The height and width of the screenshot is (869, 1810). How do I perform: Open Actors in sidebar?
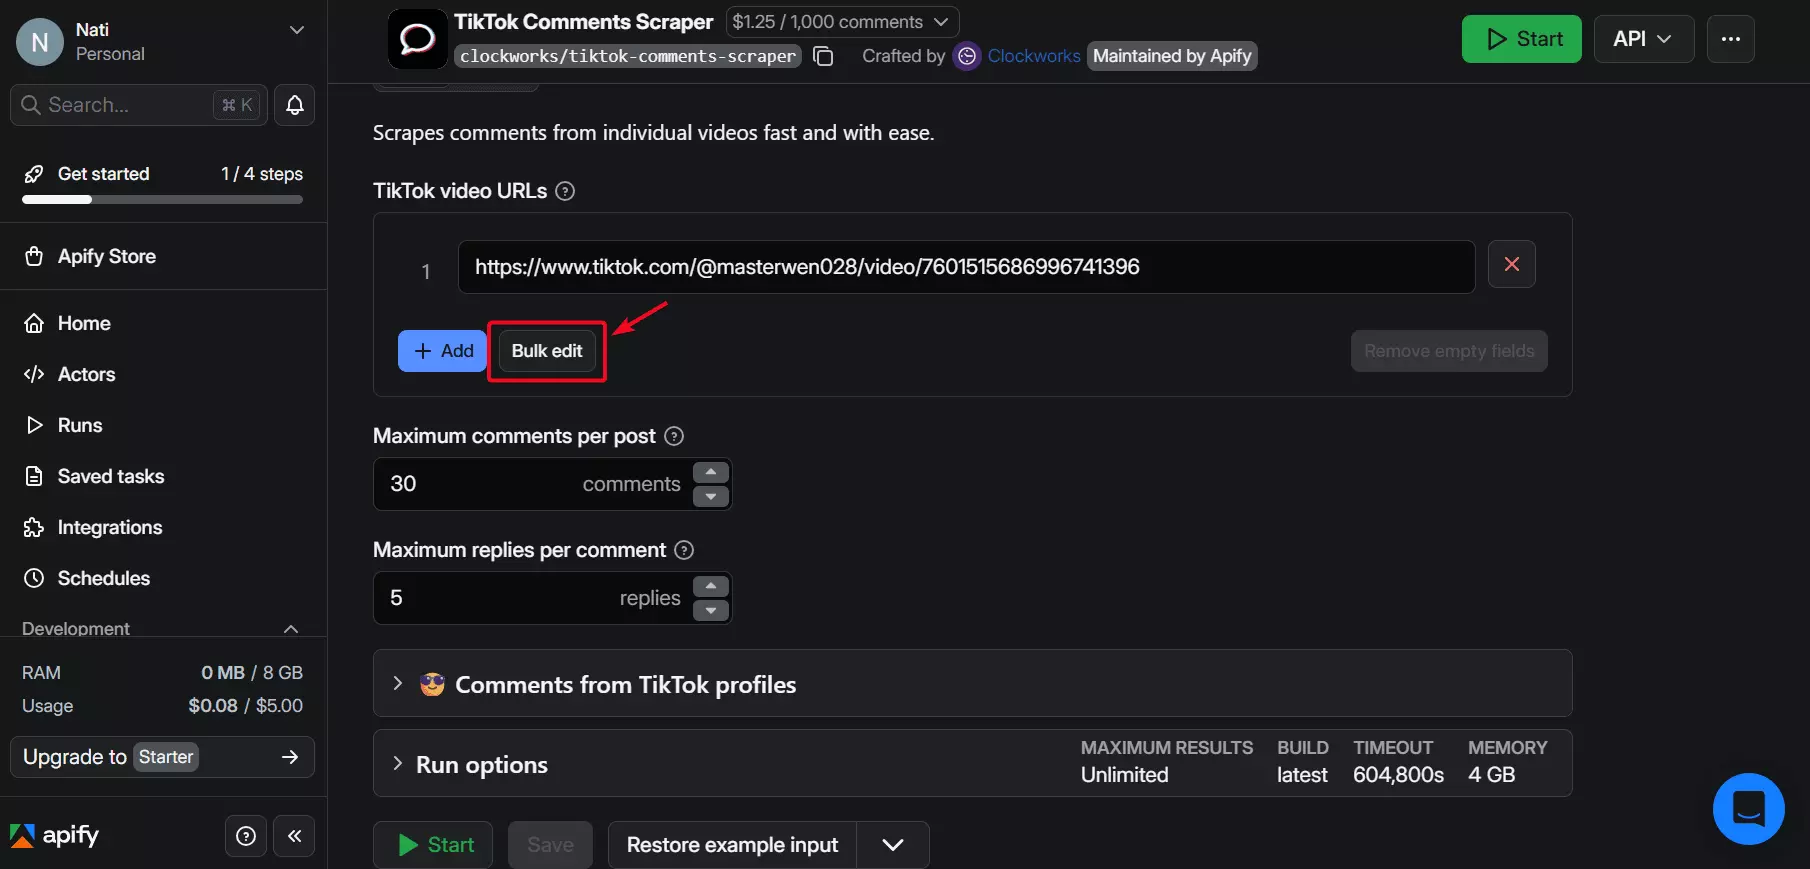coord(162,374)
